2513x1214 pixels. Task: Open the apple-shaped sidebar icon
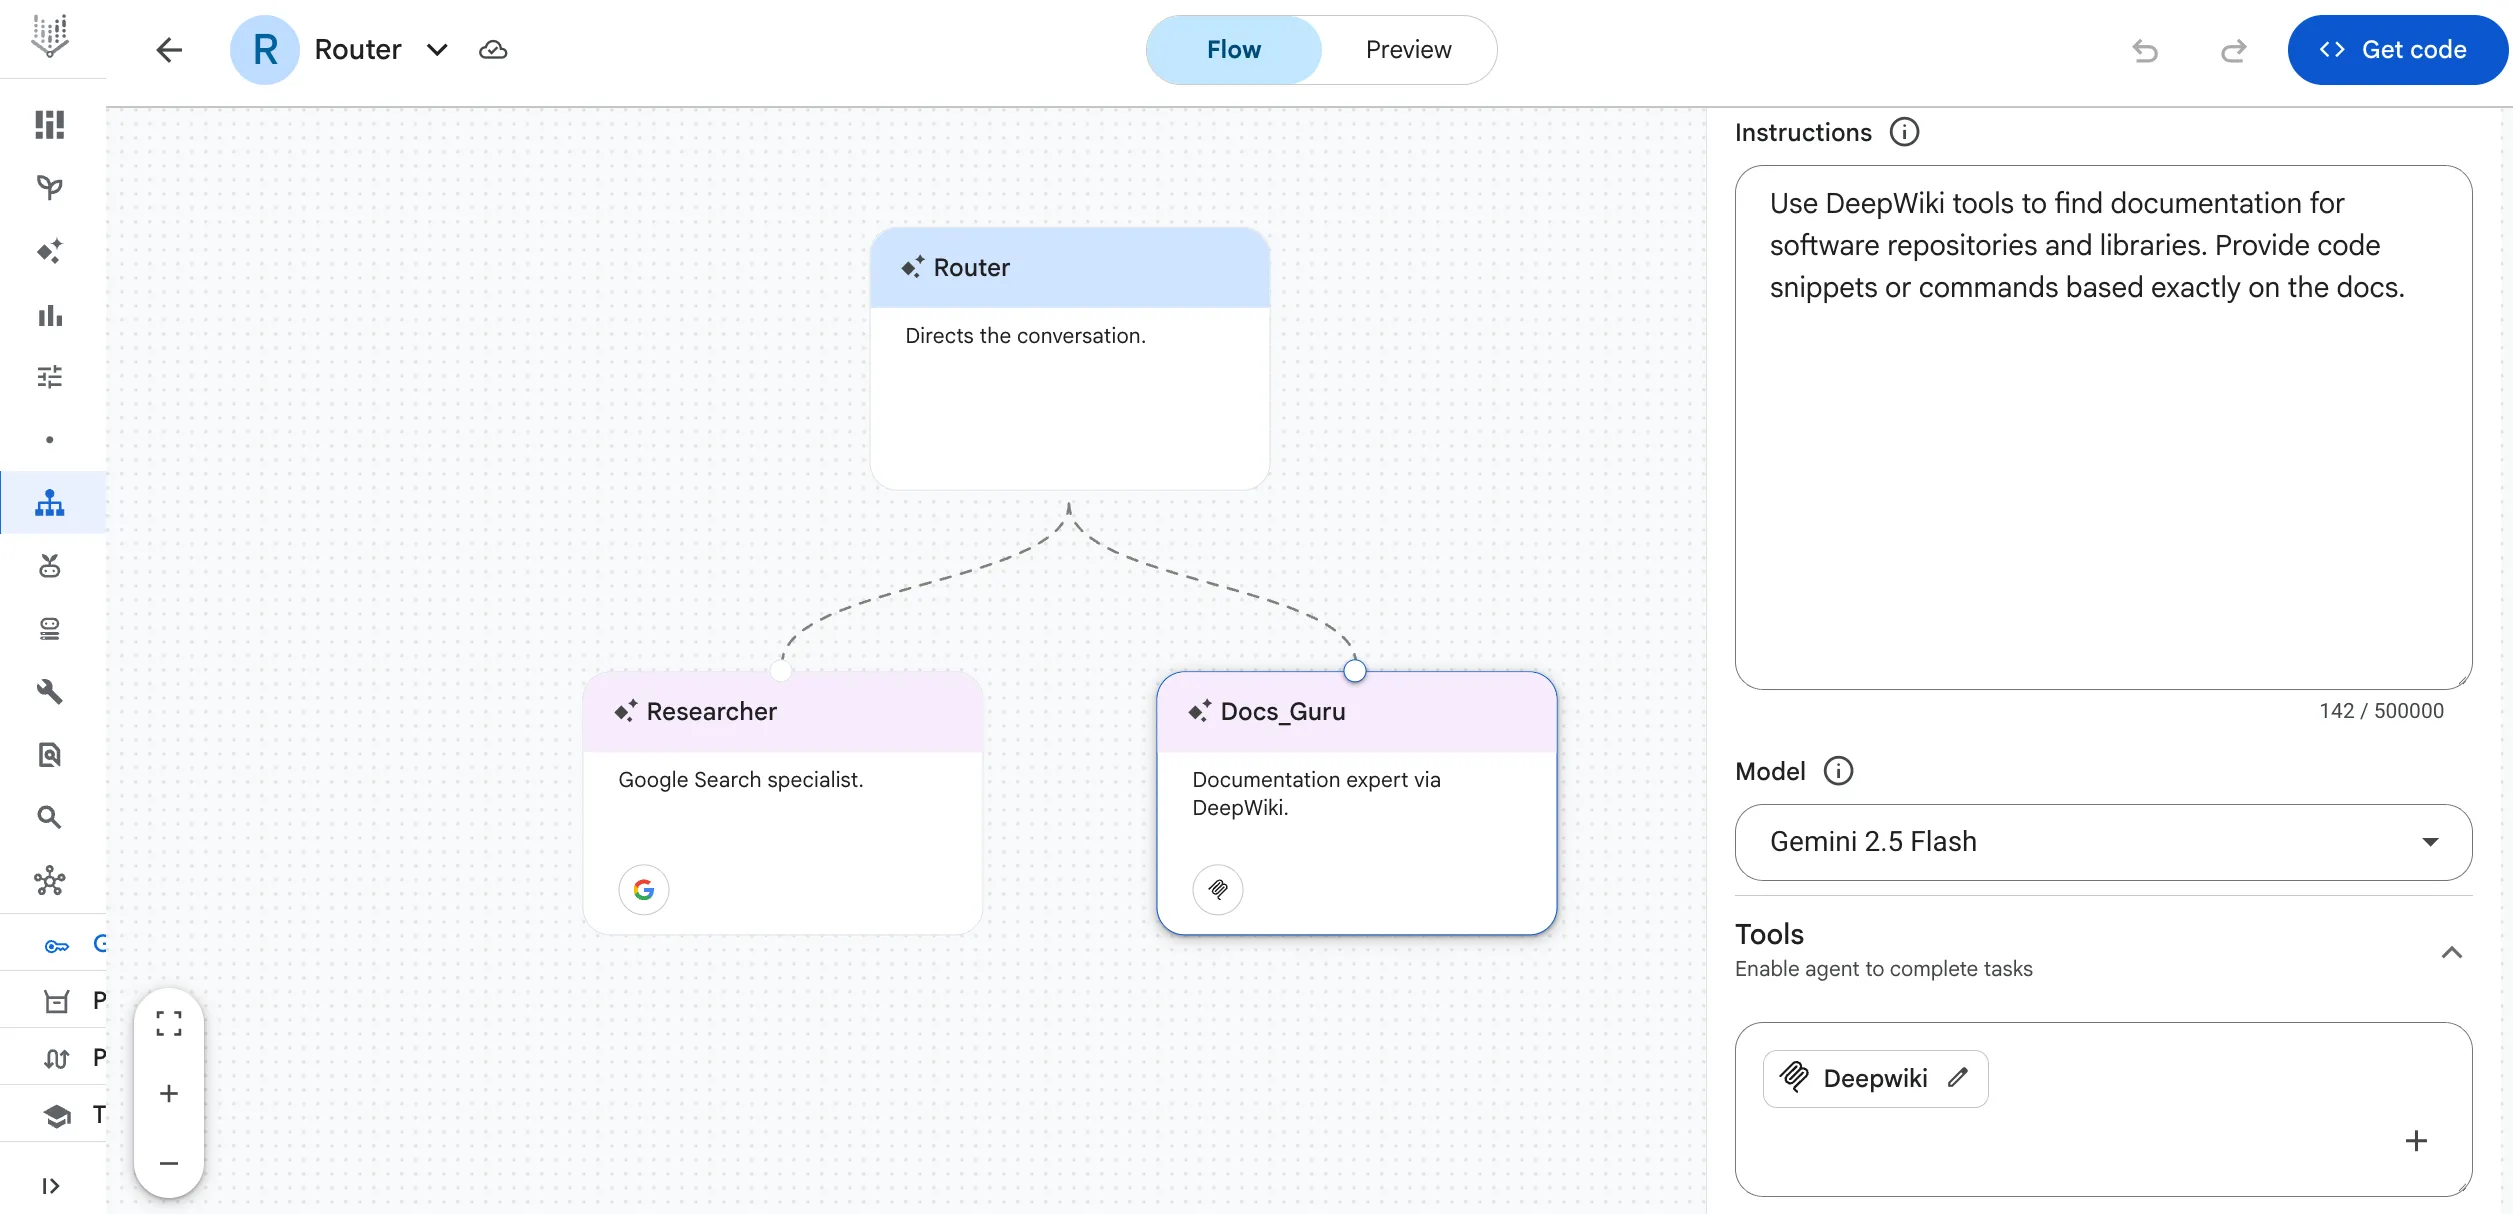[x=50, y=566]
